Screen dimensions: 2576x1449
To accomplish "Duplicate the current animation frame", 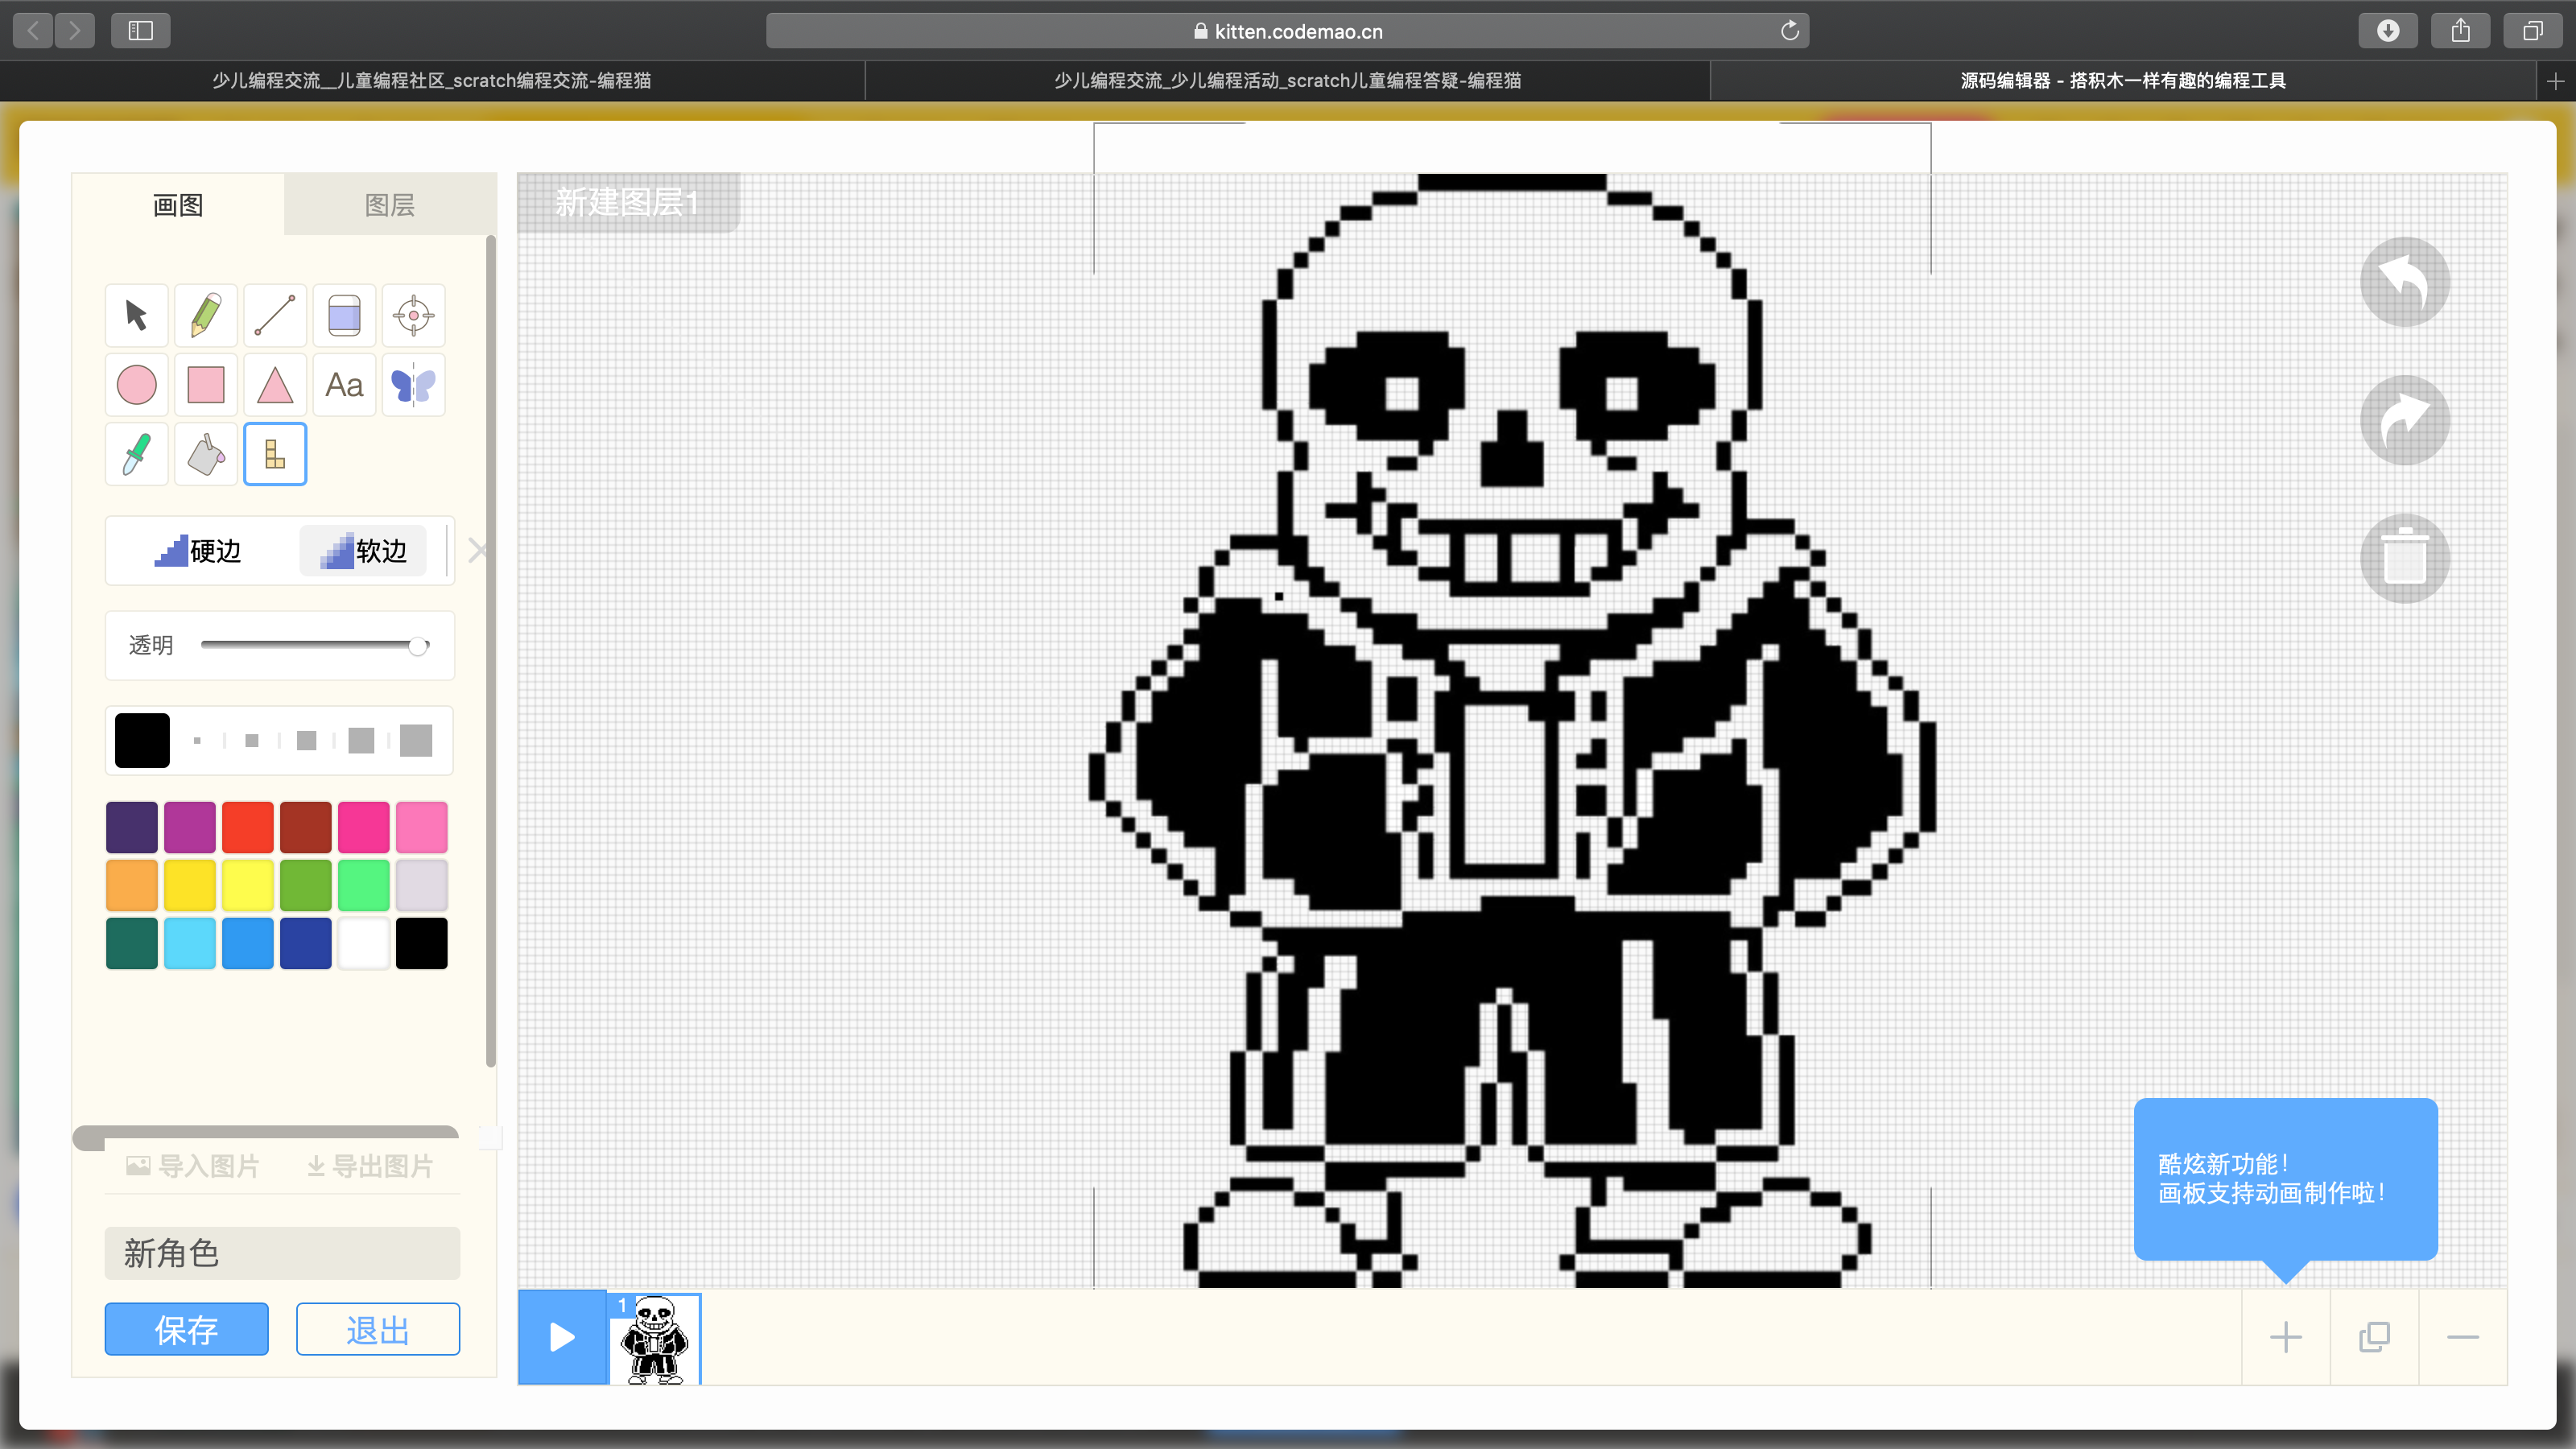I will point(2374,1337).
